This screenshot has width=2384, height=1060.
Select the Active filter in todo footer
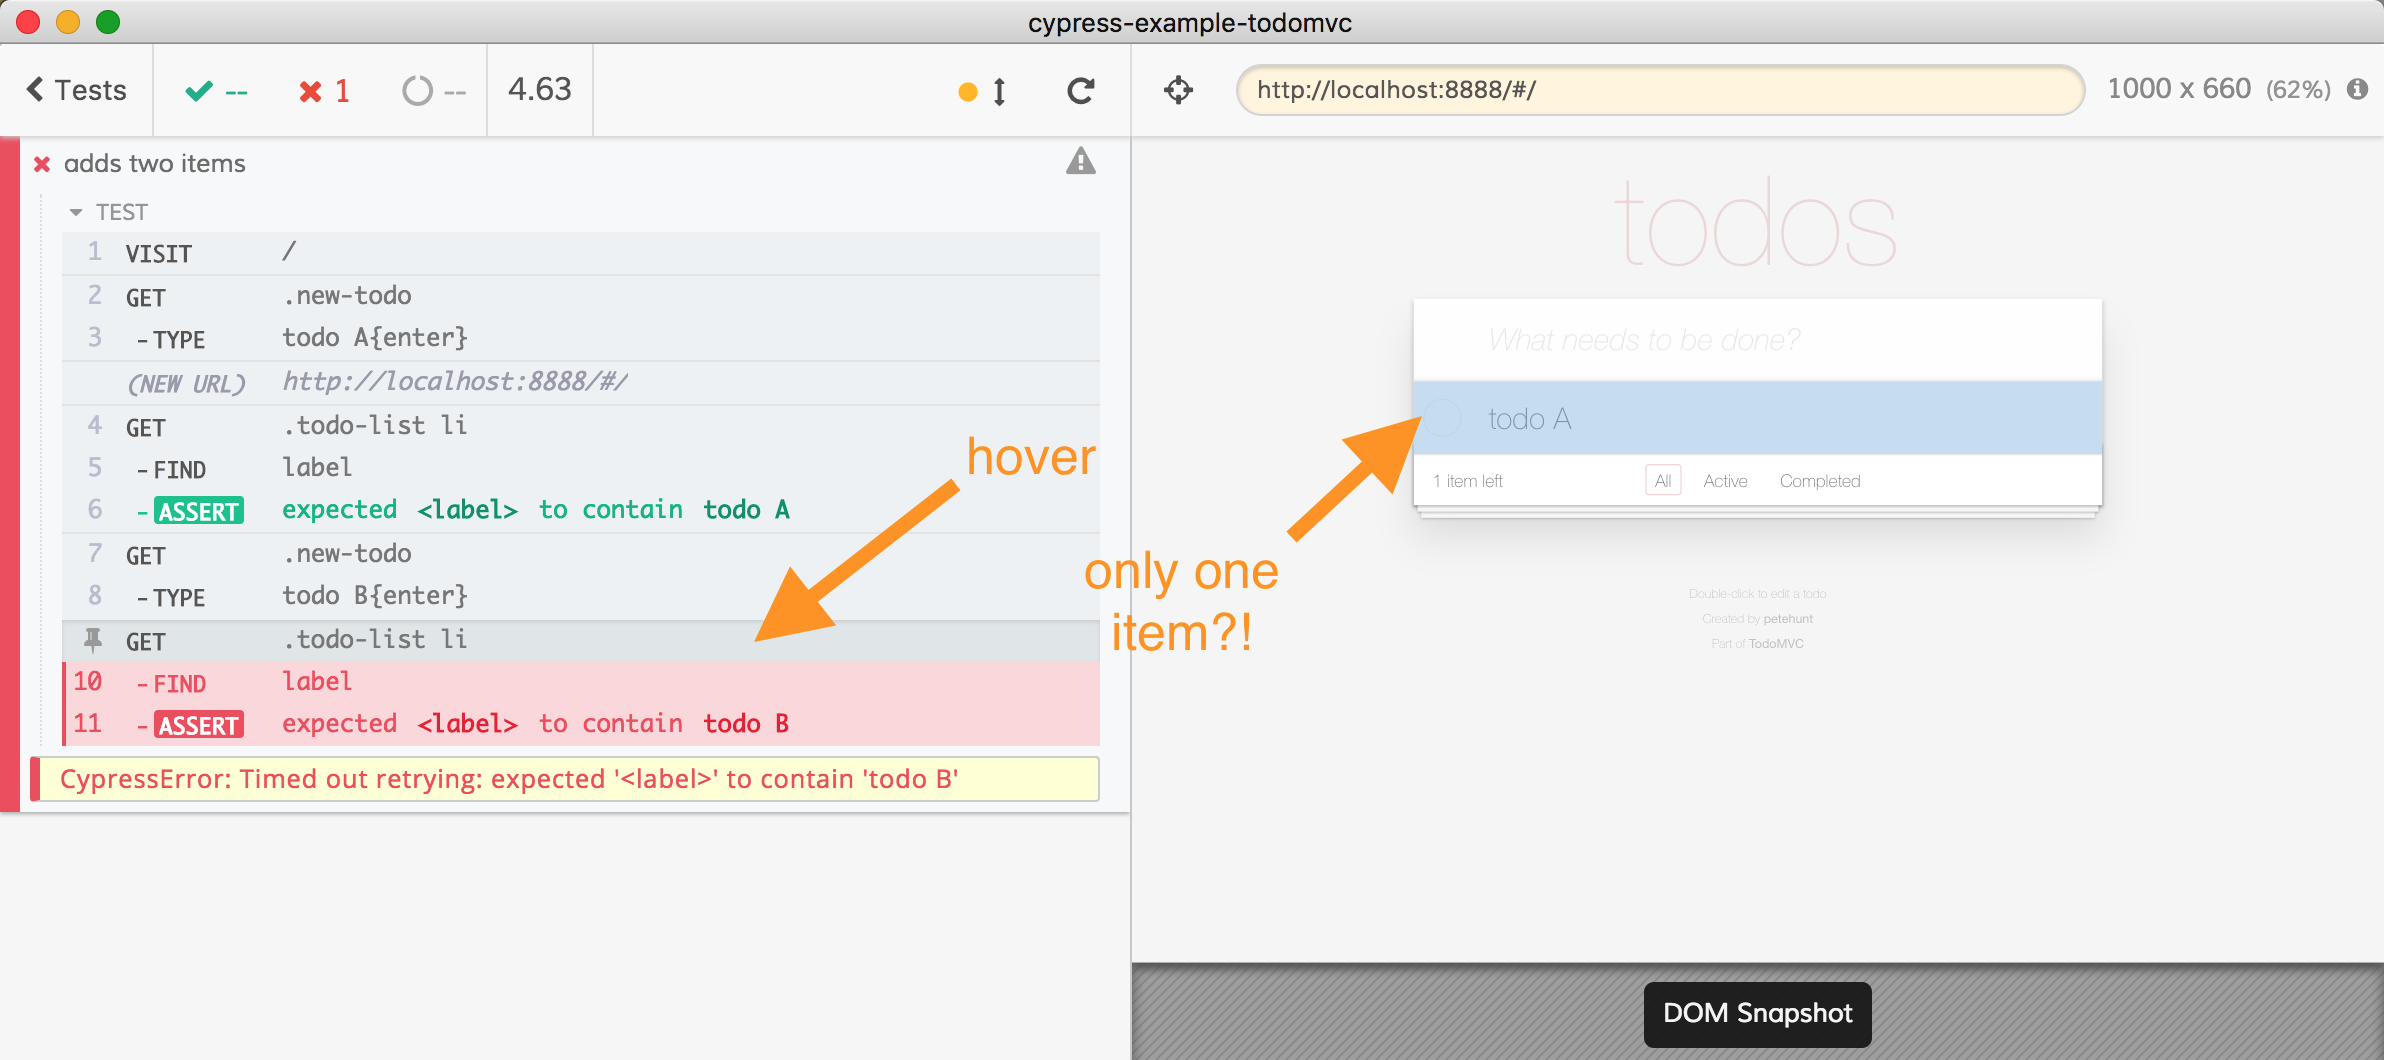pos(1725,481)
